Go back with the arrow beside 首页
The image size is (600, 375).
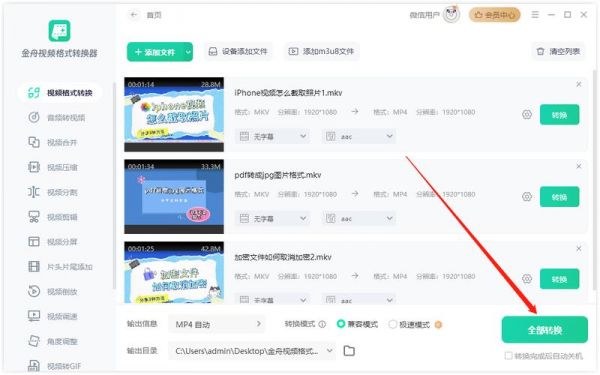tap(134, 15)
